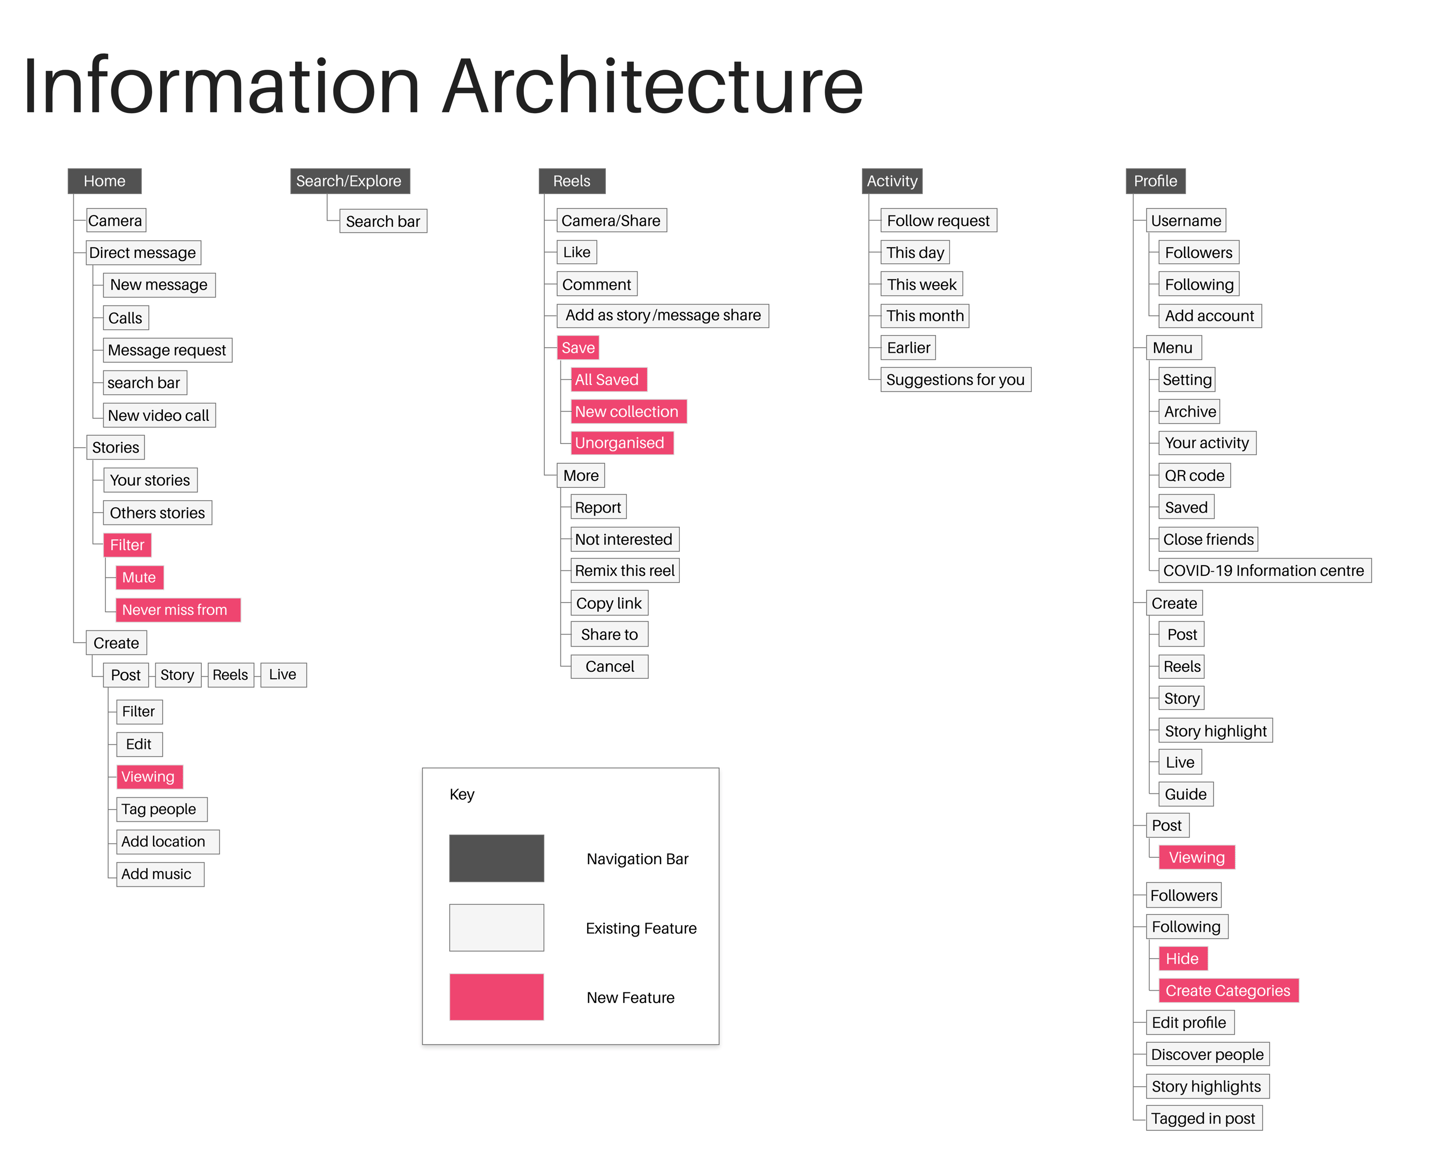Select the Activity navigation header
1440x1158 pixels.
892,181
